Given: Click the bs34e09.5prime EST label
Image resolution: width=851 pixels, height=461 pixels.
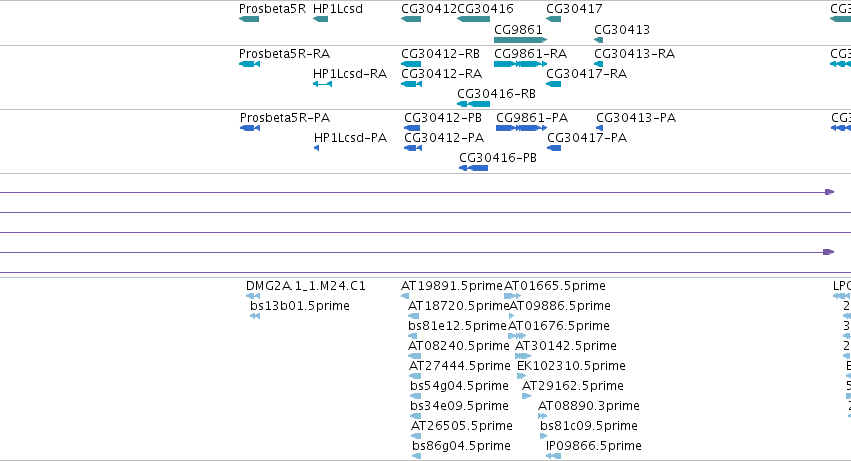Looking at the screenshot, I should pyautogui.click(x=459, y=407).
